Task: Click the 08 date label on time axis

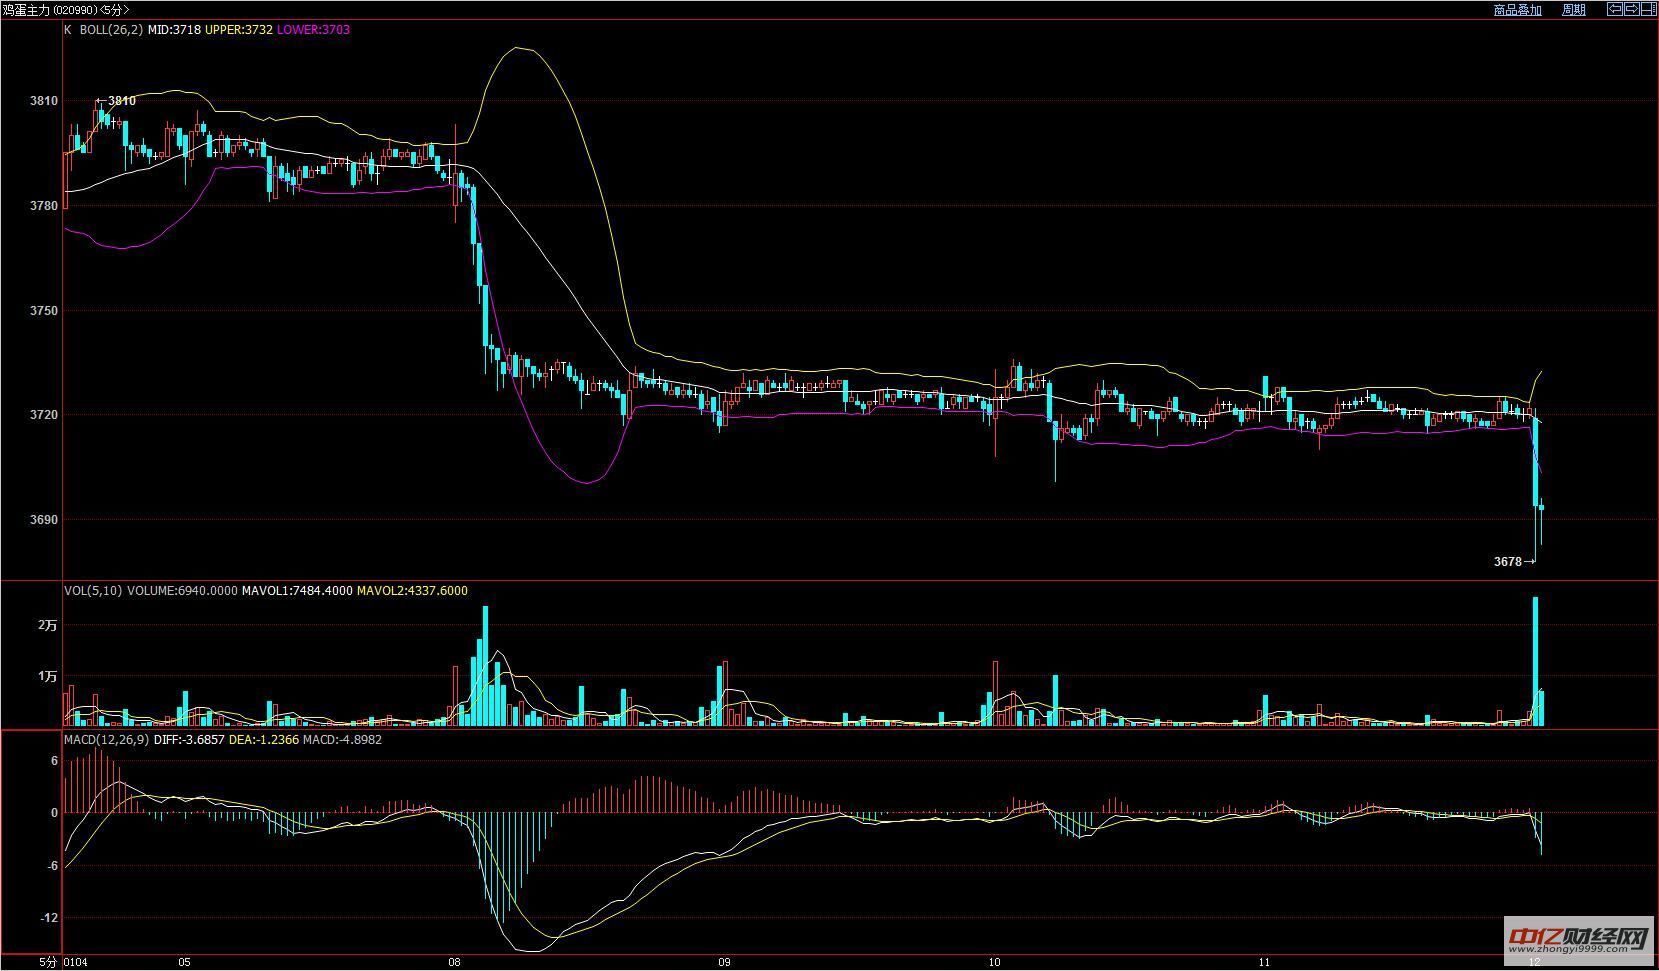Action: [x=456, y=963]
